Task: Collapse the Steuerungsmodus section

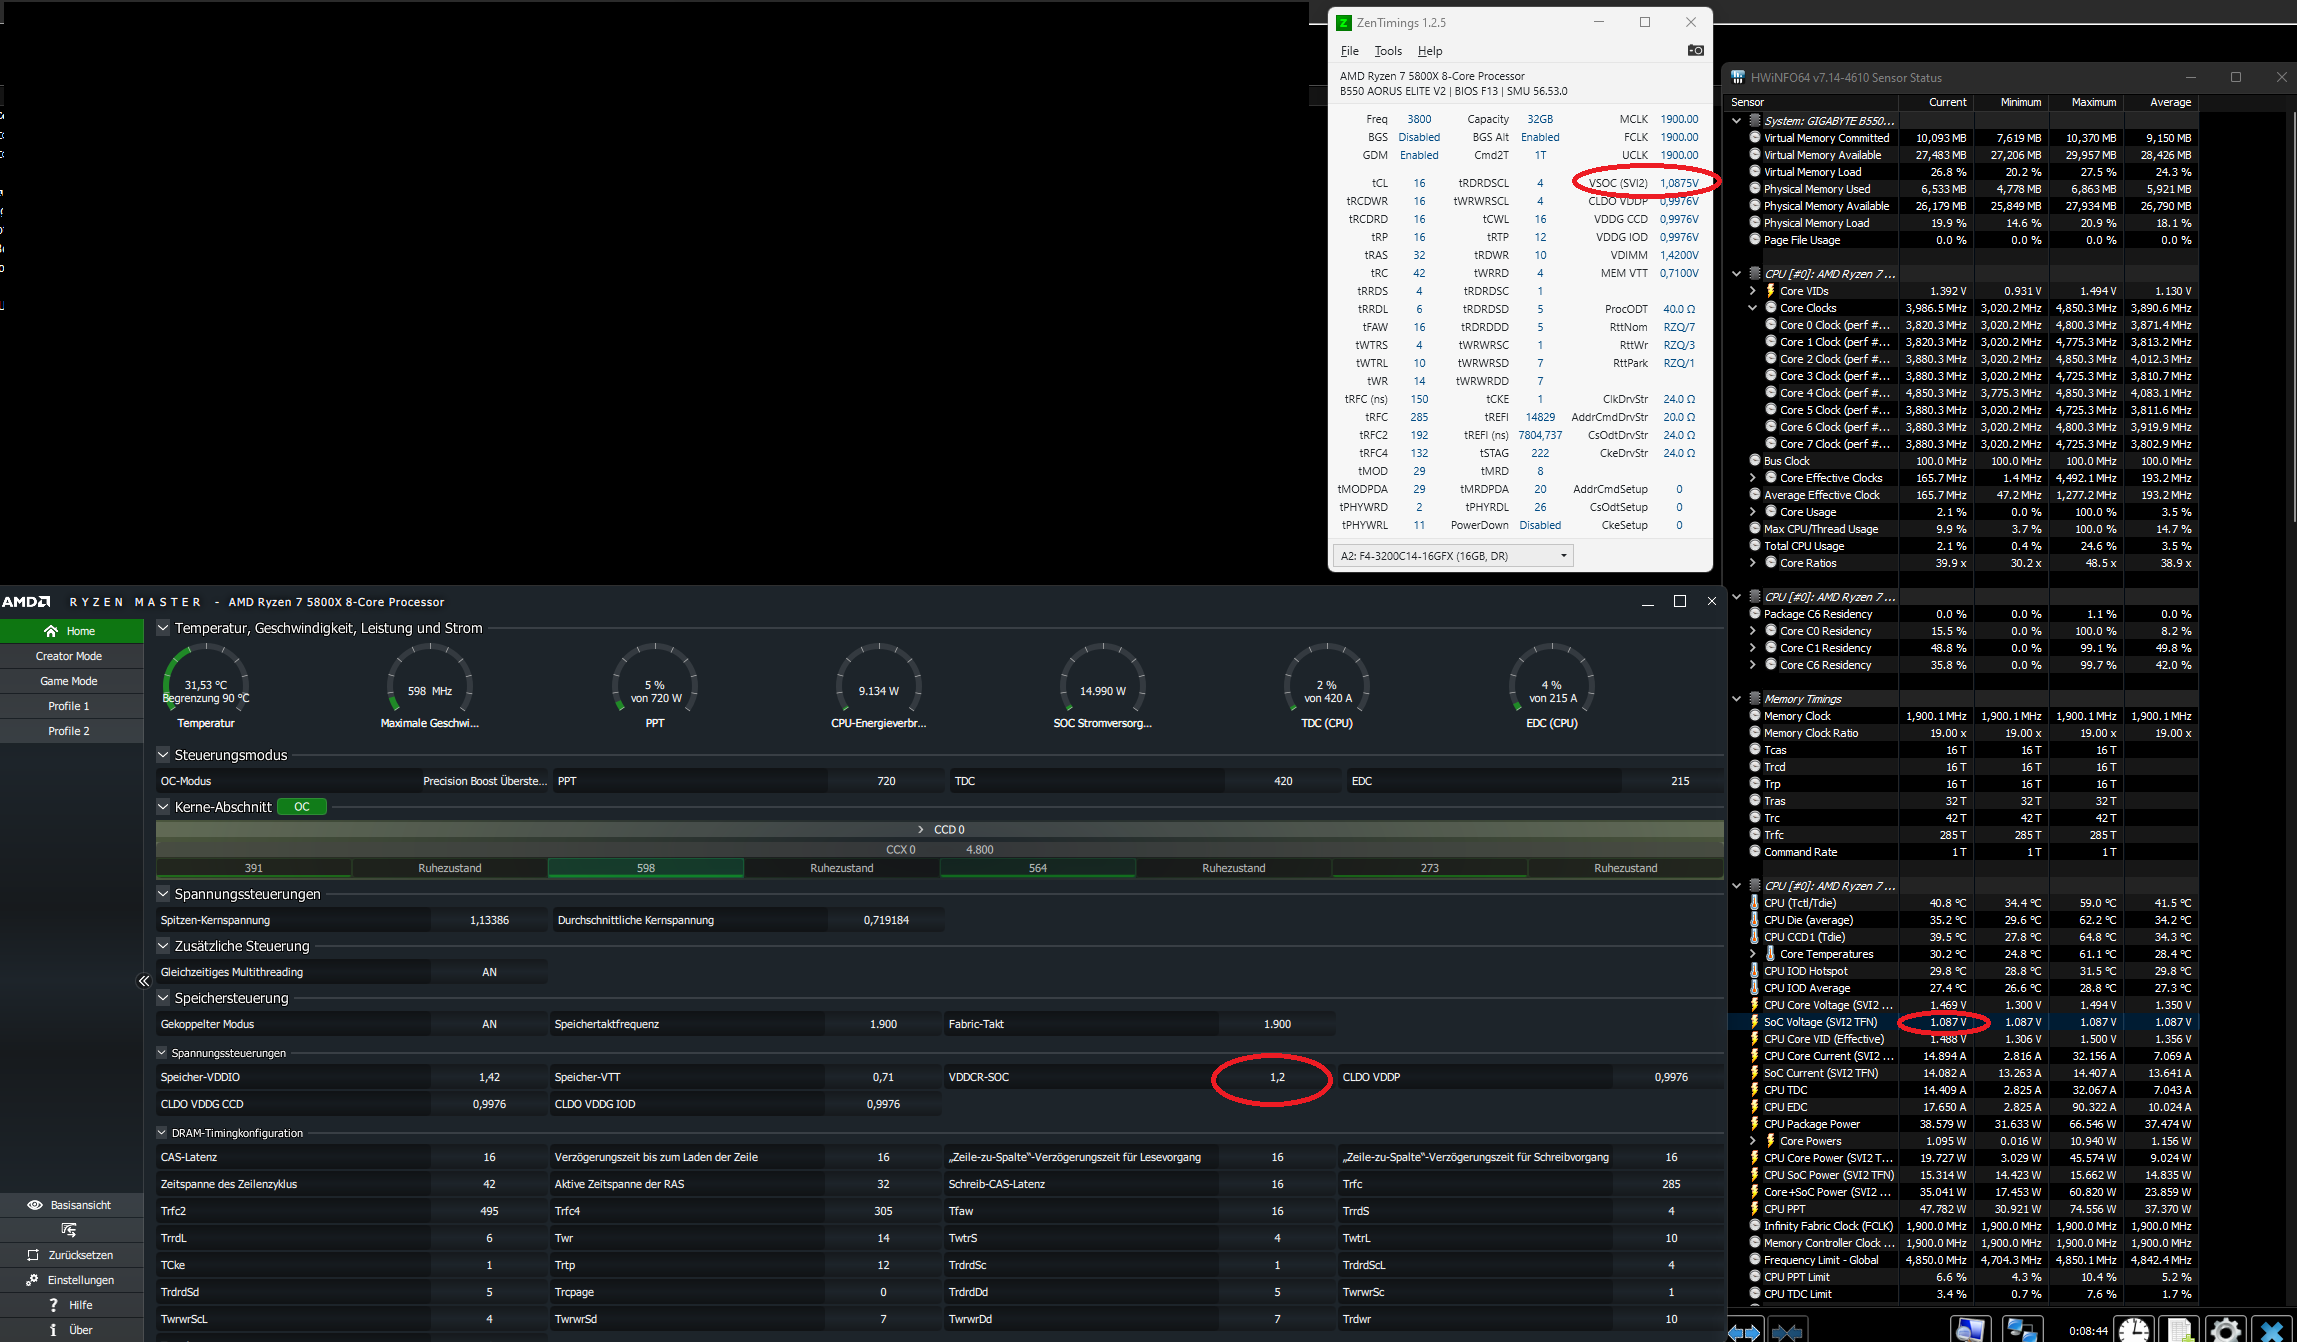Action: [x=163, y=755]
